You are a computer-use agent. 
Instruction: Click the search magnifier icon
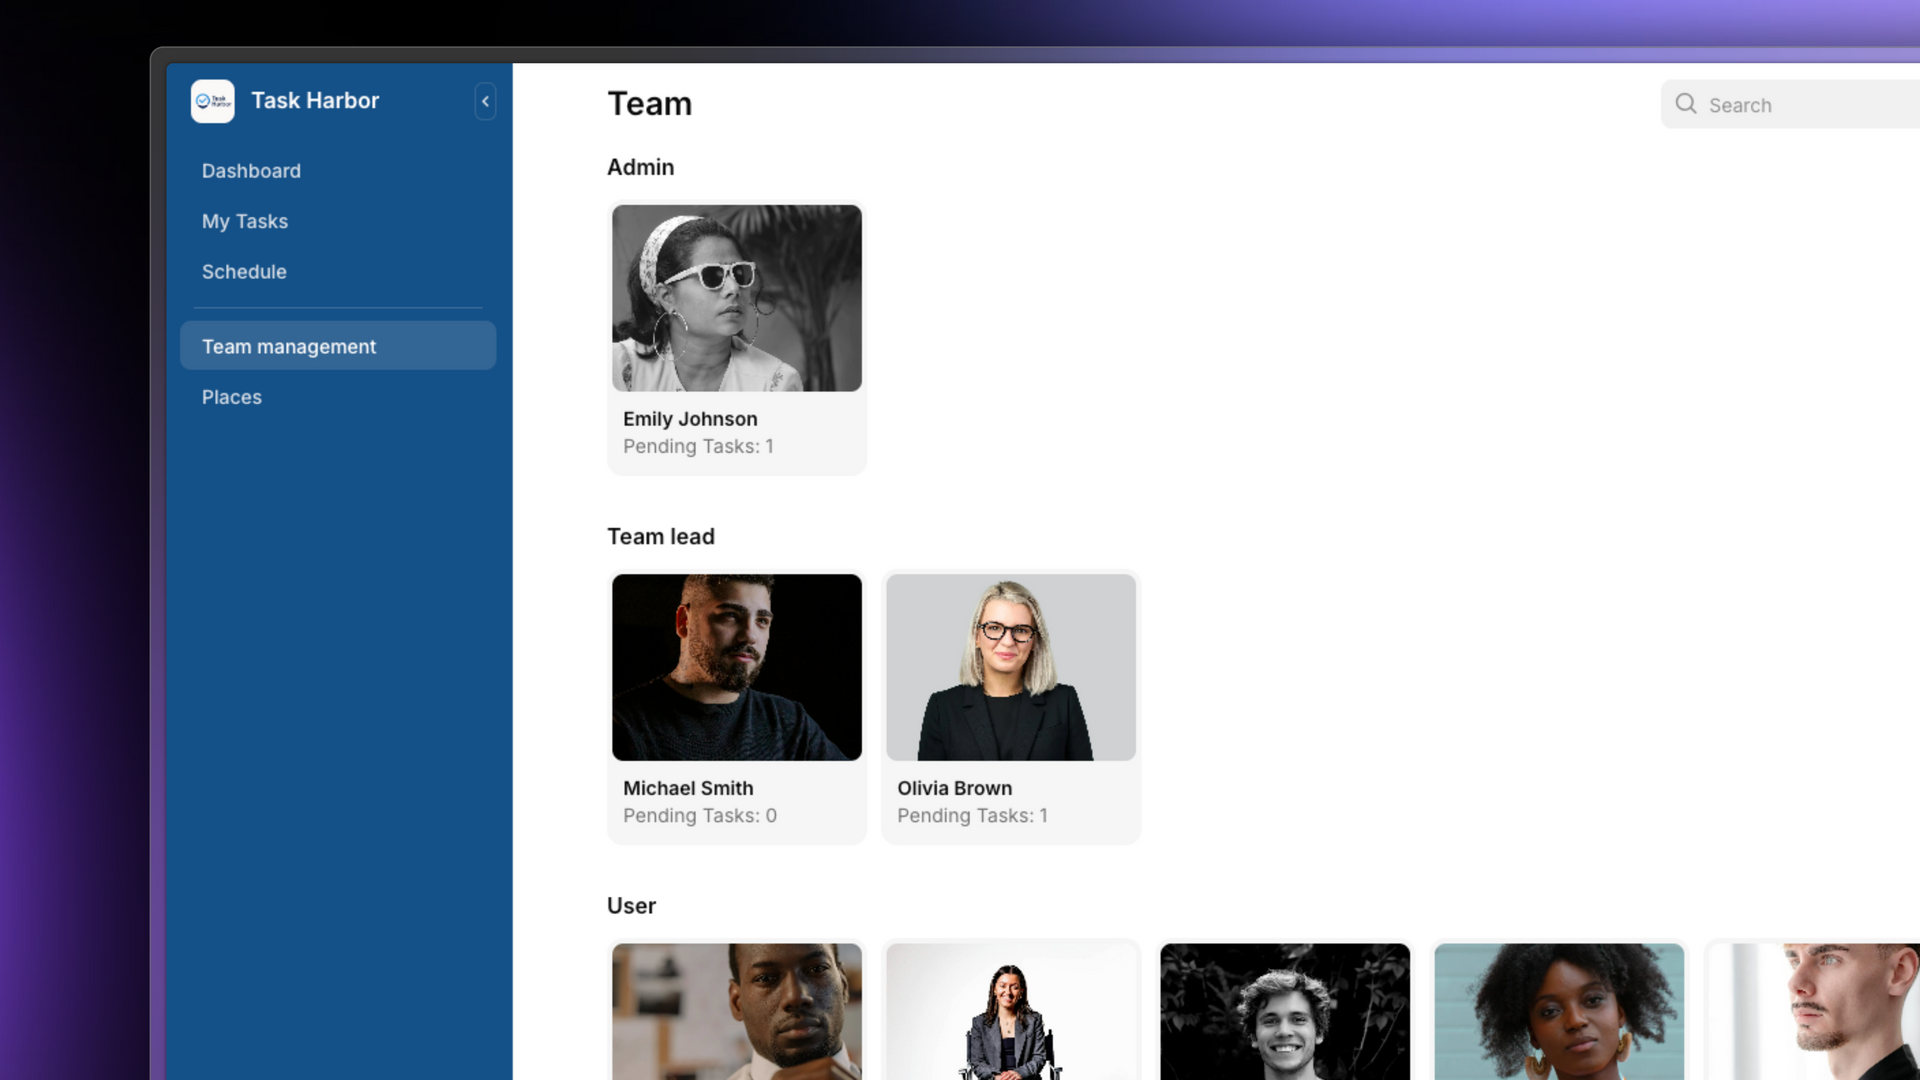[1686, 104]
